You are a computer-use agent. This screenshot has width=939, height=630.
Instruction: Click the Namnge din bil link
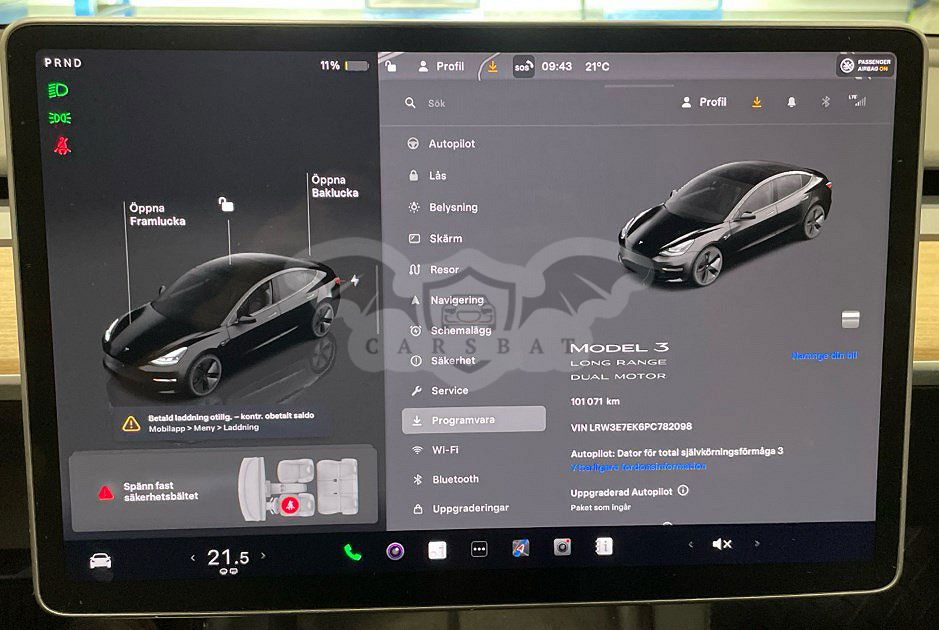[x=824, y=356]
